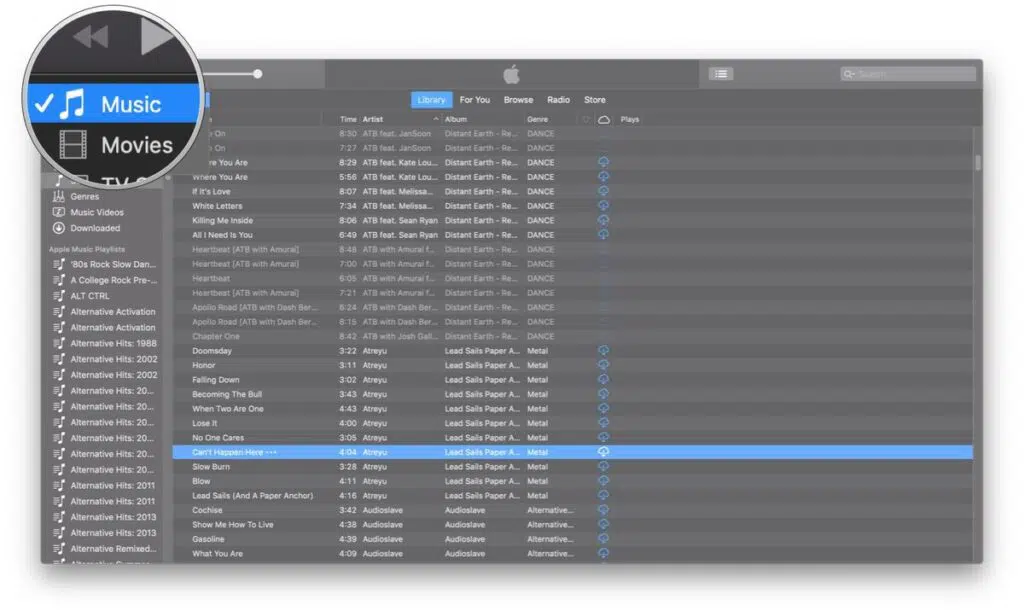Click the Plays column header
Viewport: 1024px width, 616px height.
pyautogui.click(x=630, y=120)
